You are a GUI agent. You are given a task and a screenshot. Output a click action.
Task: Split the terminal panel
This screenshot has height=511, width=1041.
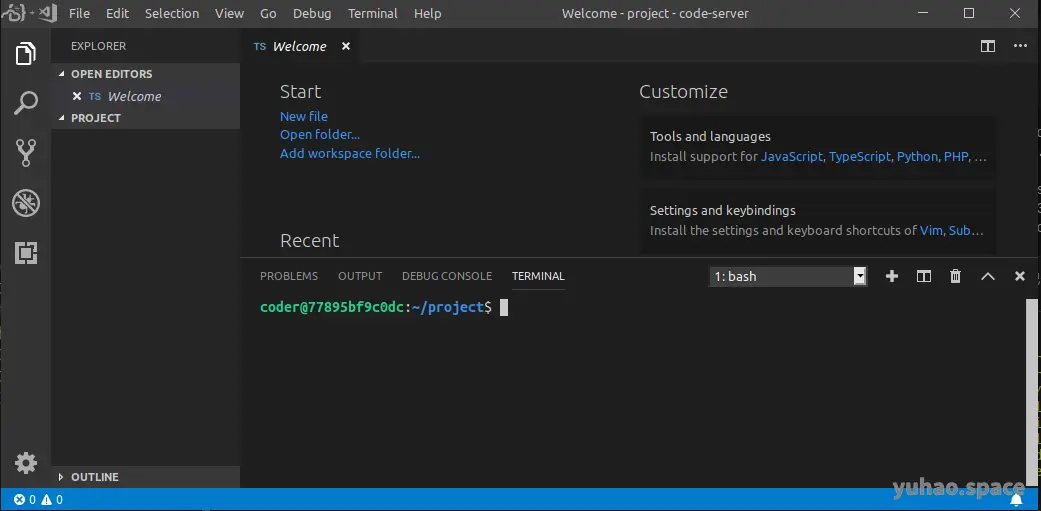coord(924,276)
